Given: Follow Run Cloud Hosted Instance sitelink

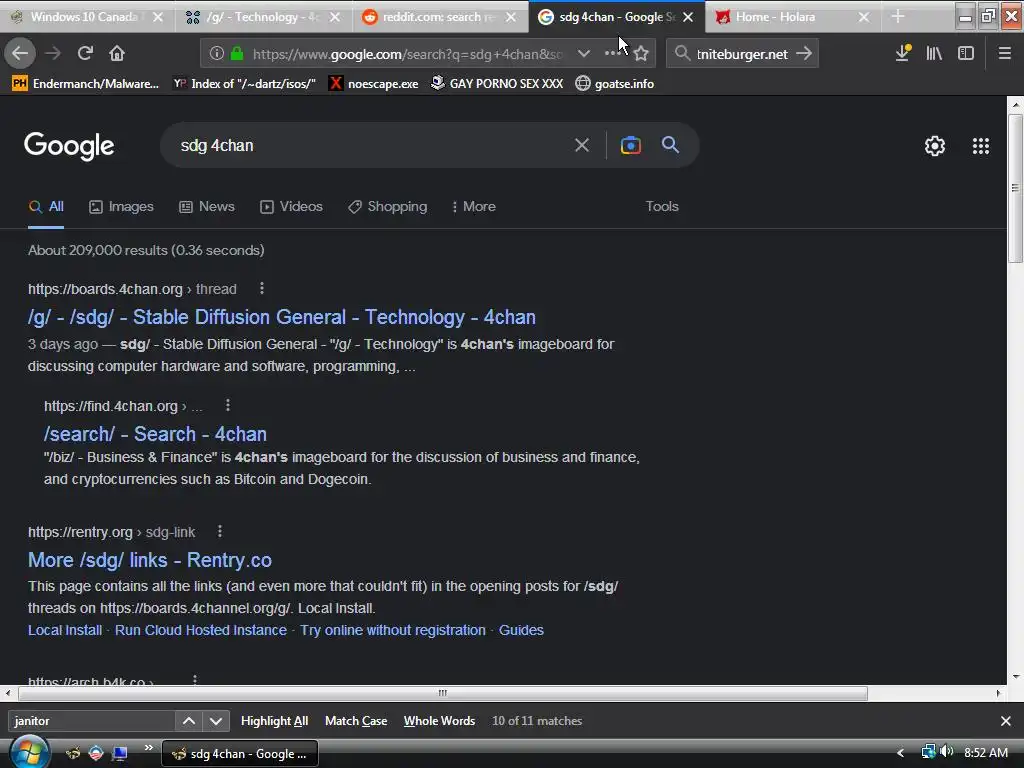Looking at the screenshot, I should click(200, 630).
